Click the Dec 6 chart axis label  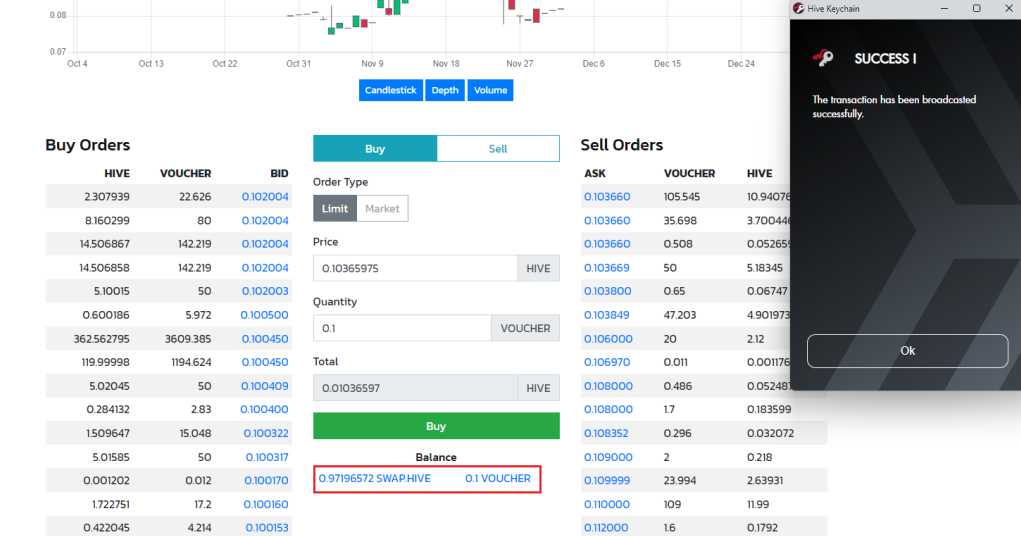tap(593, 63)
